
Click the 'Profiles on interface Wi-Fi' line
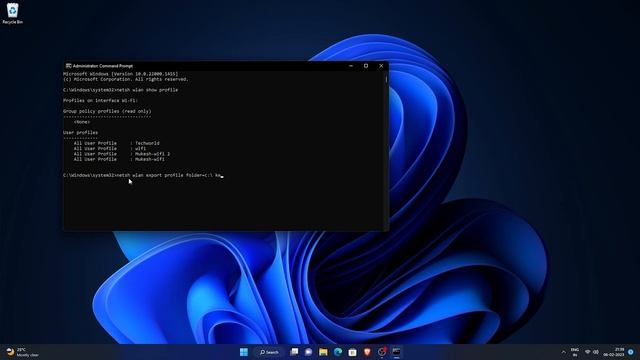click(100, 100)
